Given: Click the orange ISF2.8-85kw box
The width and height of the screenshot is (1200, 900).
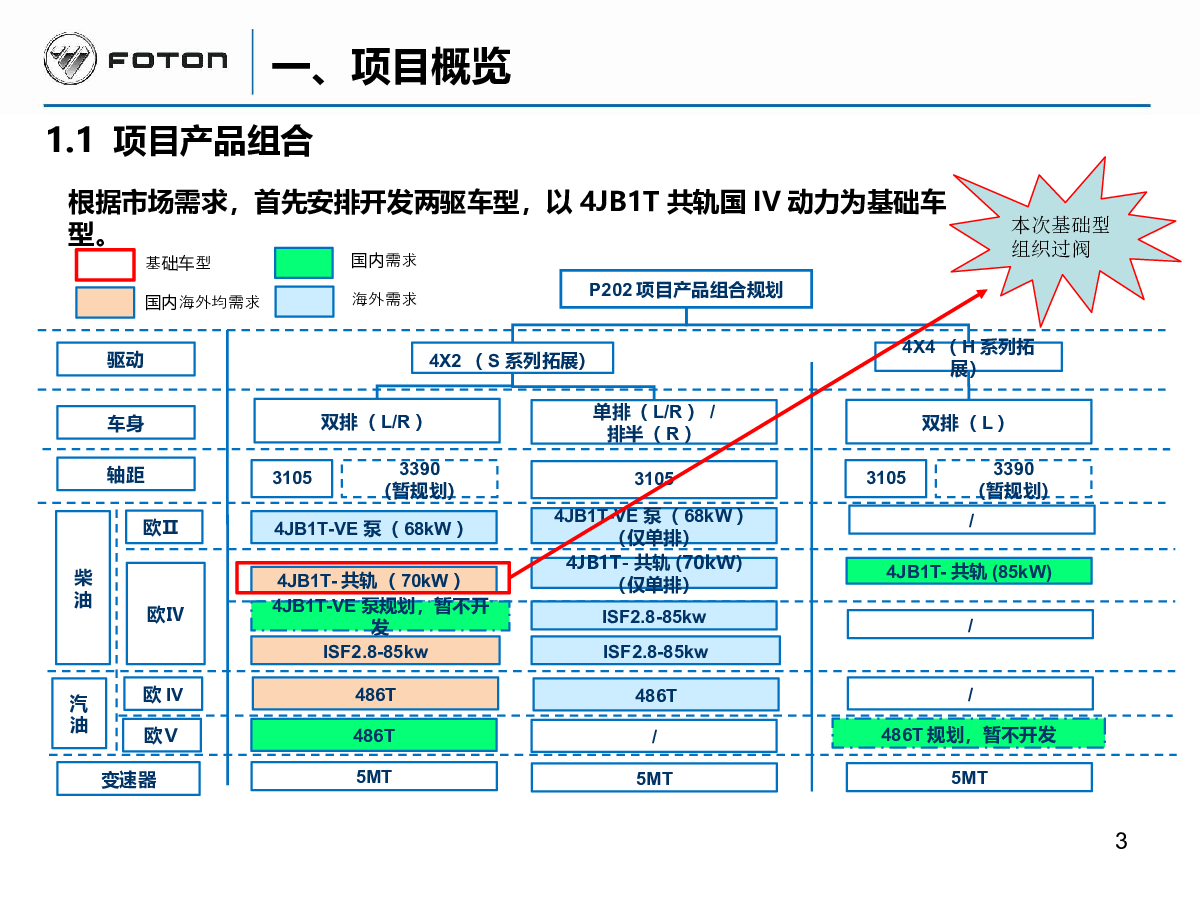Looking at the screenshot, I should (375, 650).
